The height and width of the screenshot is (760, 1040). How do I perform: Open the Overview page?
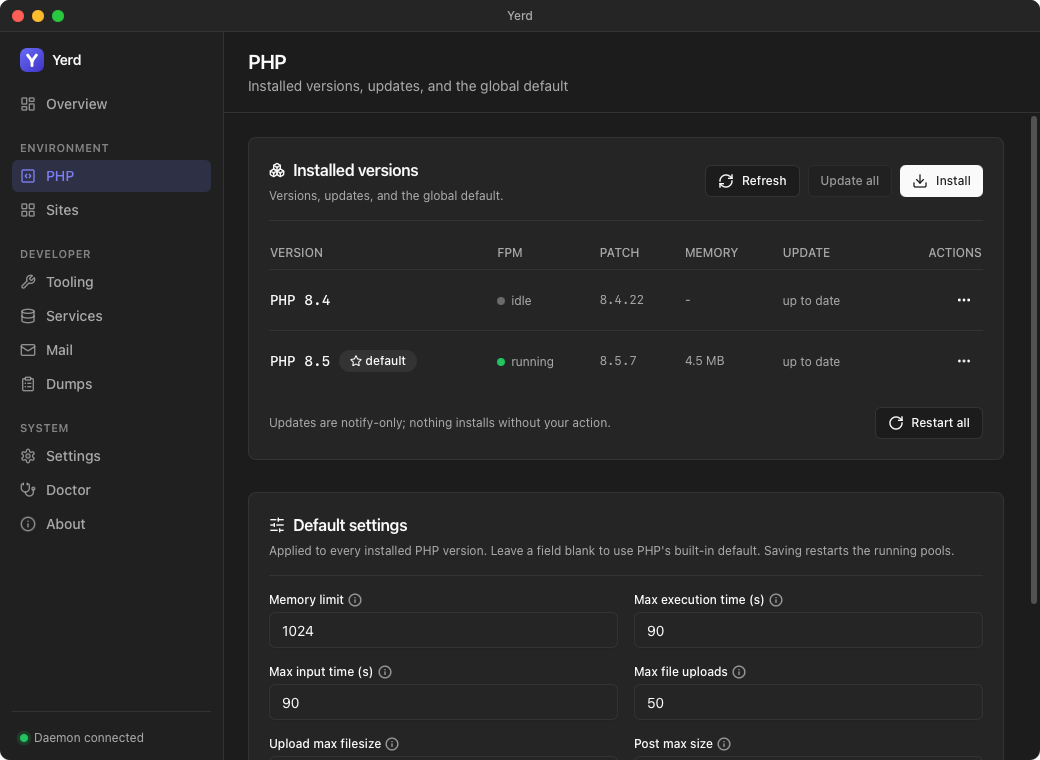pos(111,104)
